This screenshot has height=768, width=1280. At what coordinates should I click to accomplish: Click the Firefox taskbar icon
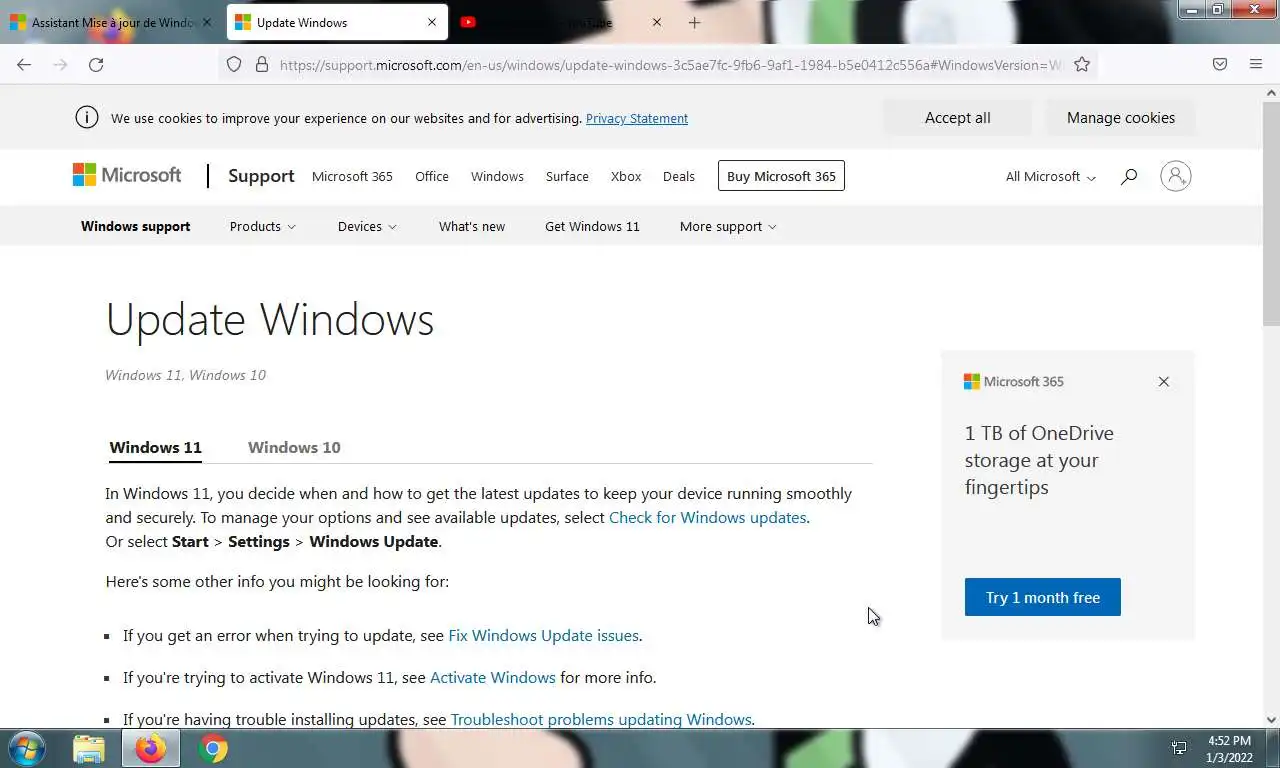coord(151,748)
